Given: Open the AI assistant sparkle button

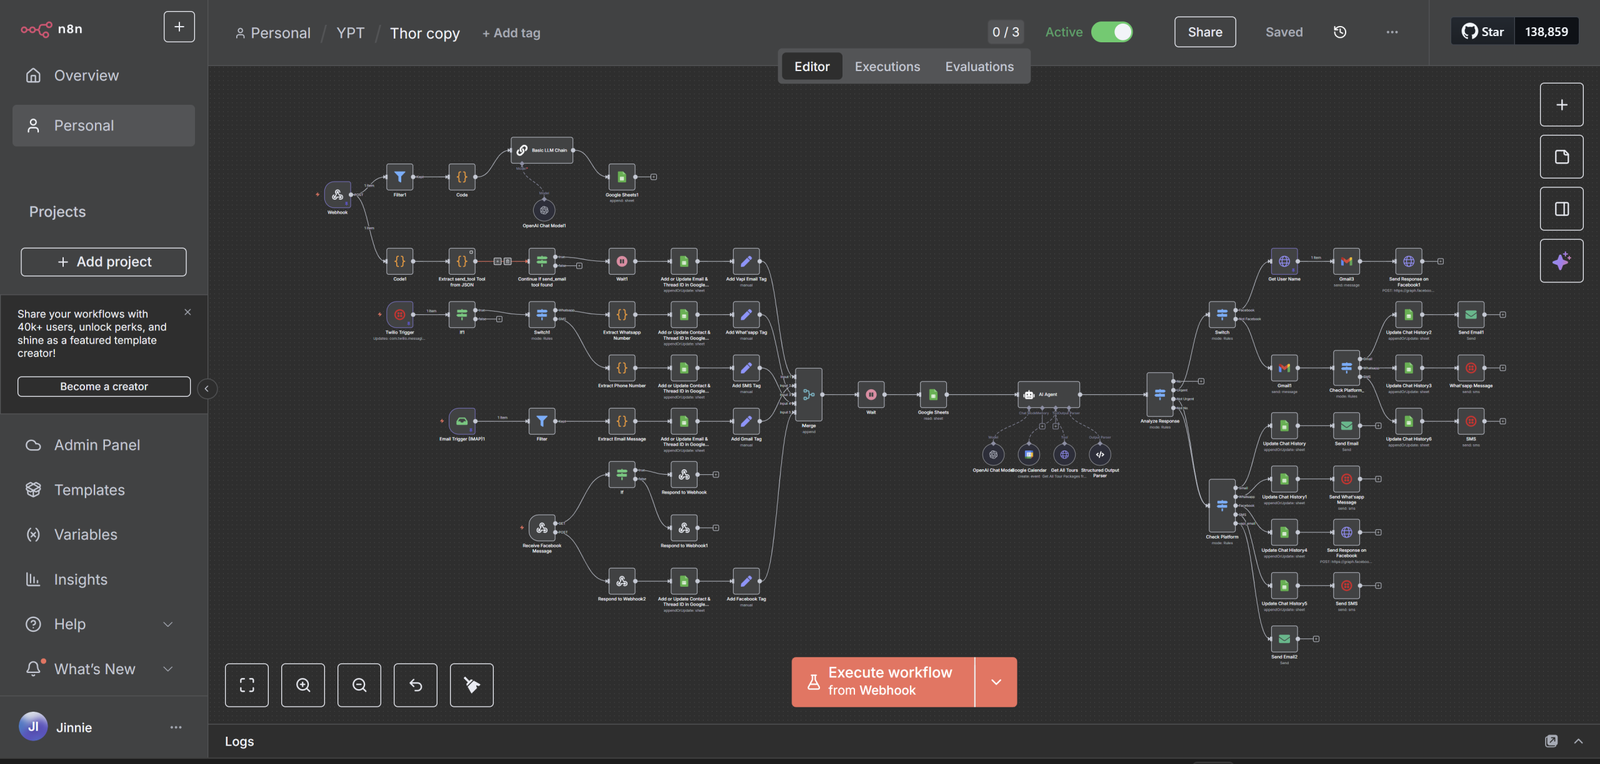Looking at the screenshot, I should [1561, 261].
